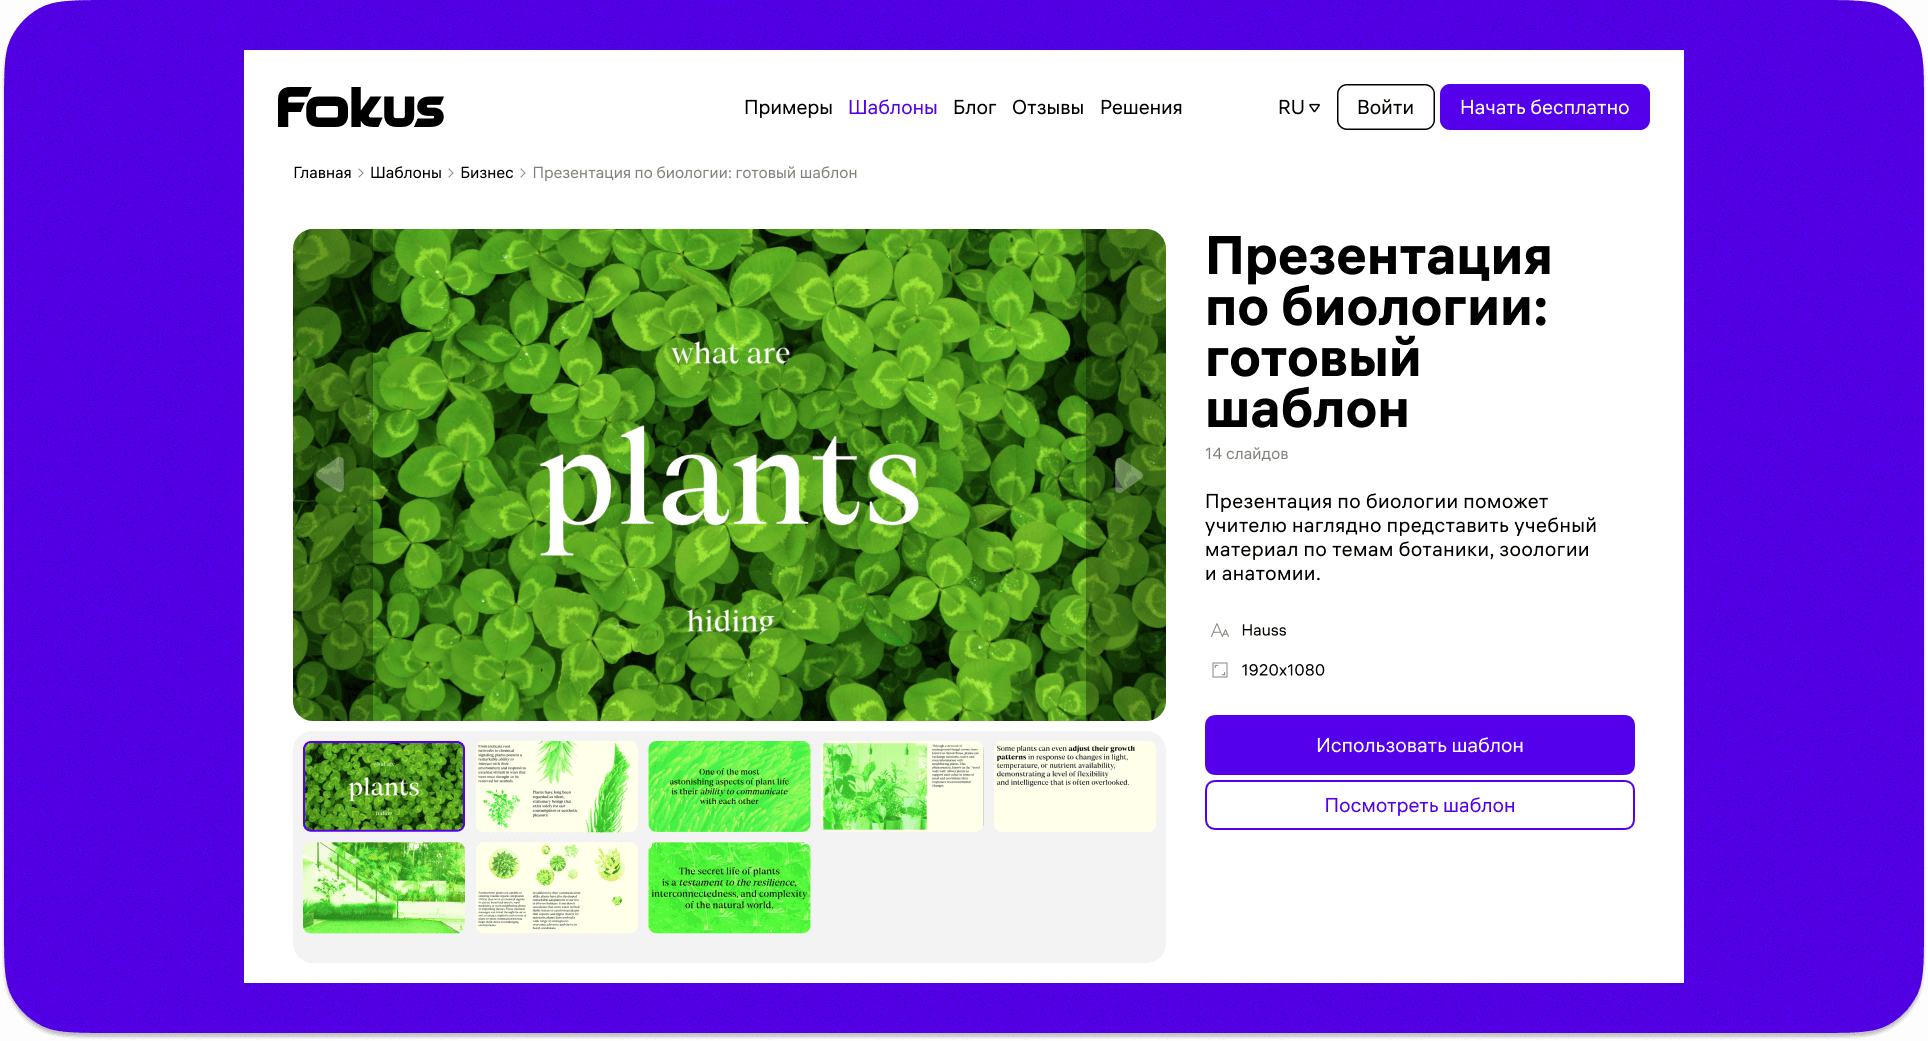1928x1041 pixels.
Task: Click Использовать шаблон button
Action: 1419,745
